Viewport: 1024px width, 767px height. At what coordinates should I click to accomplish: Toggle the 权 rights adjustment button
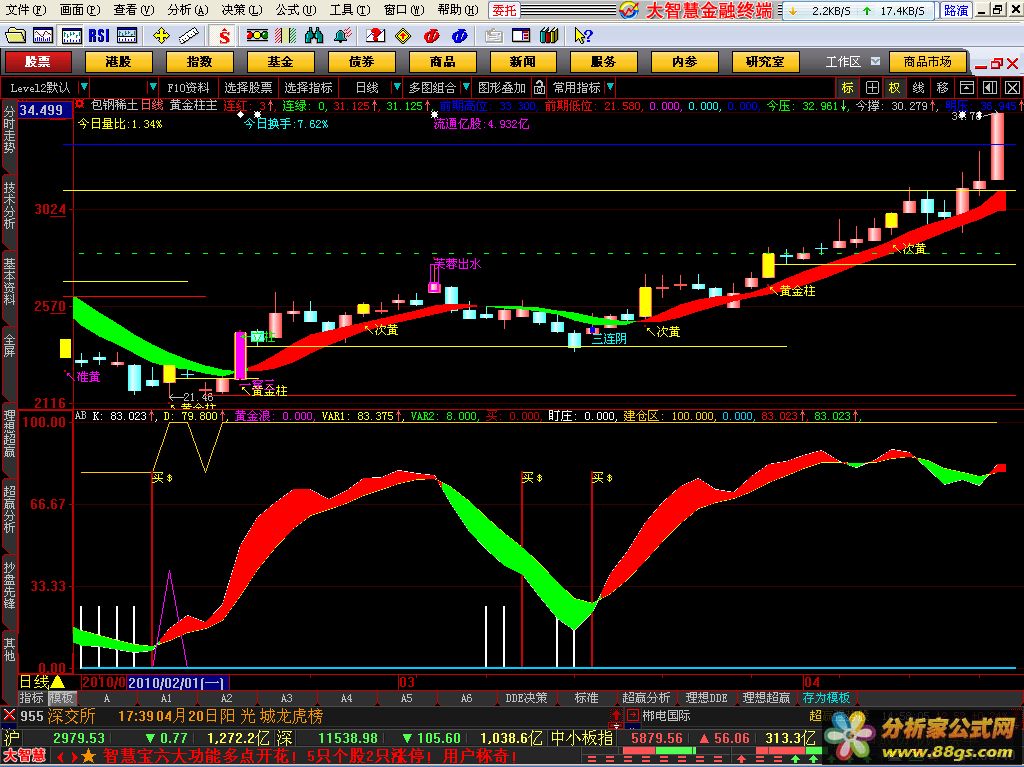[x=894, y=88]
